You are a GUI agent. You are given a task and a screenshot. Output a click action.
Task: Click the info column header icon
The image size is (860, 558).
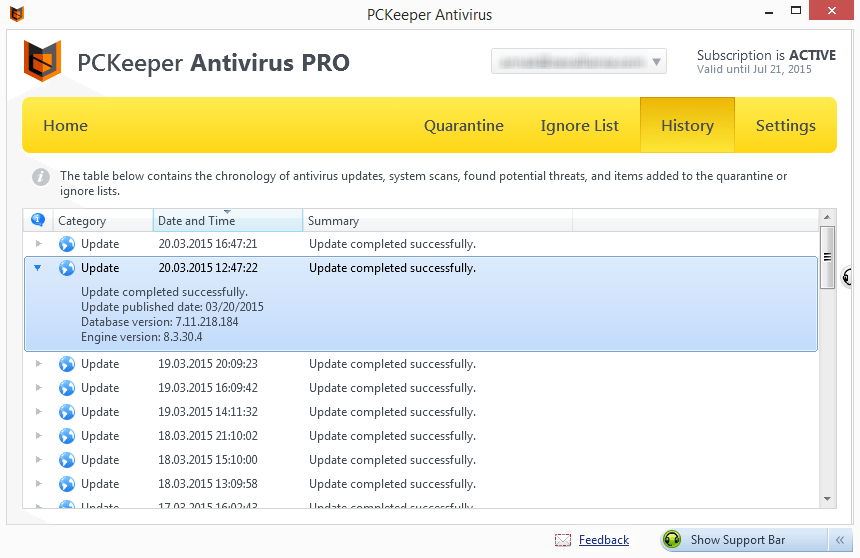[x=38, y=219]
